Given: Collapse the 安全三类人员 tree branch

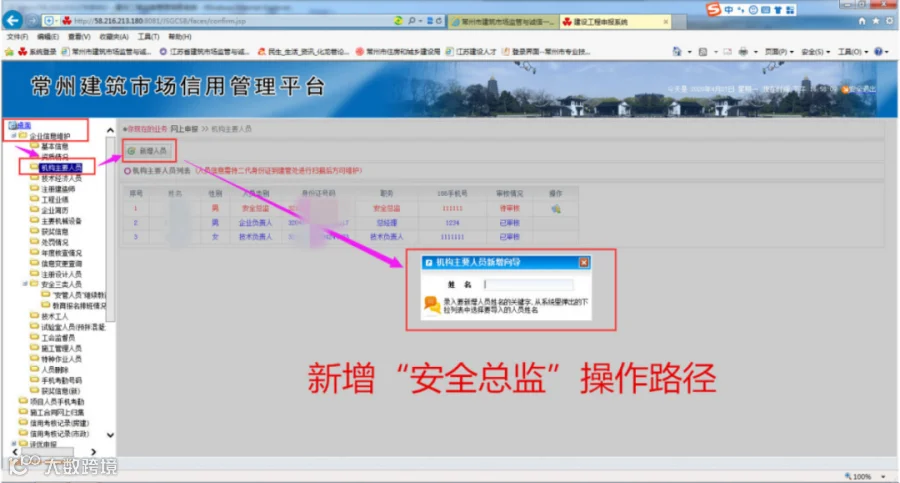Looking at the screenshot, I should click(x=25, y=284).
